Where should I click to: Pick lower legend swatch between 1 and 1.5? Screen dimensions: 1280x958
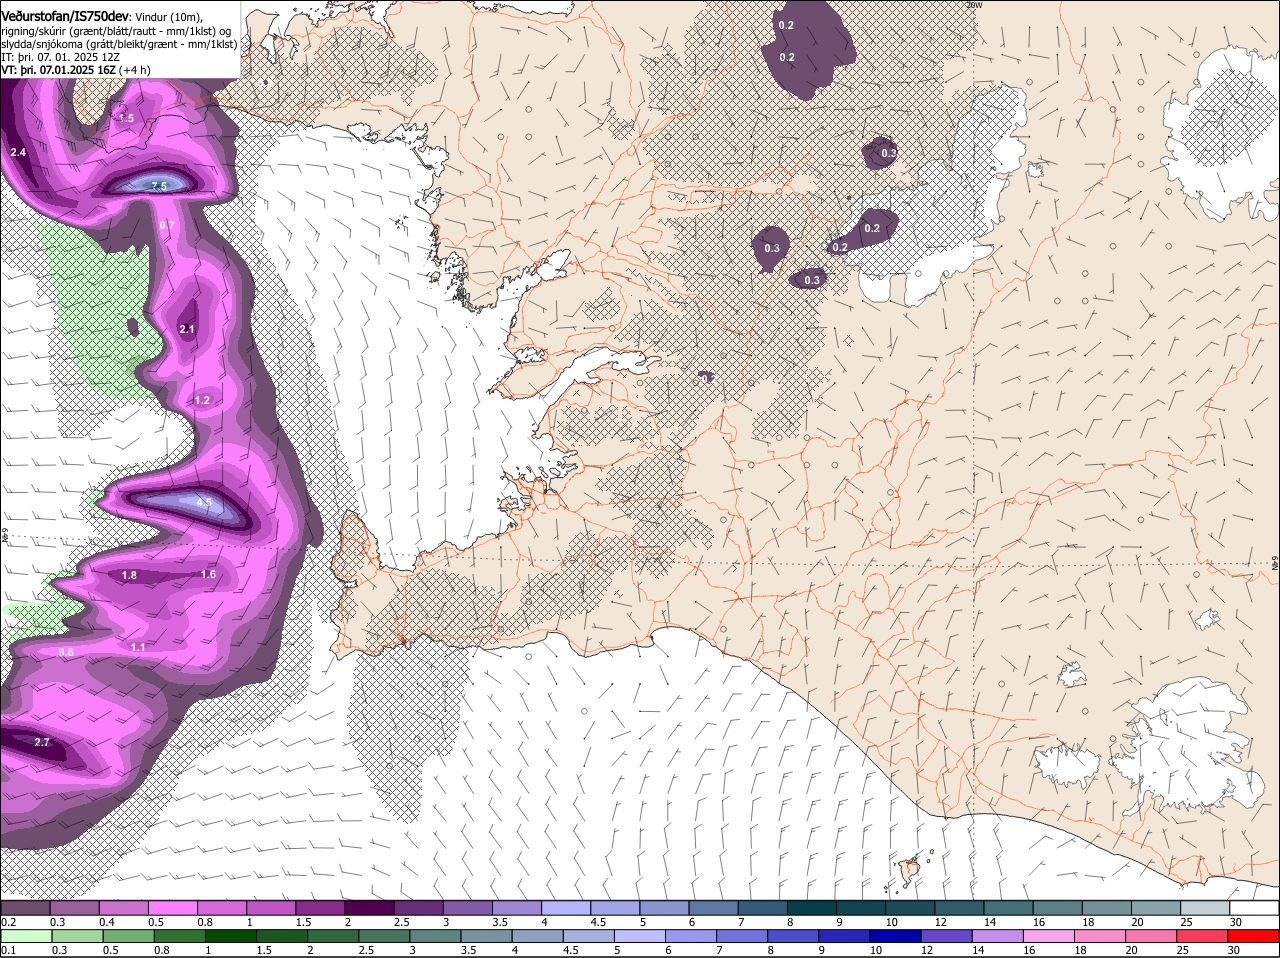point(232,936)
